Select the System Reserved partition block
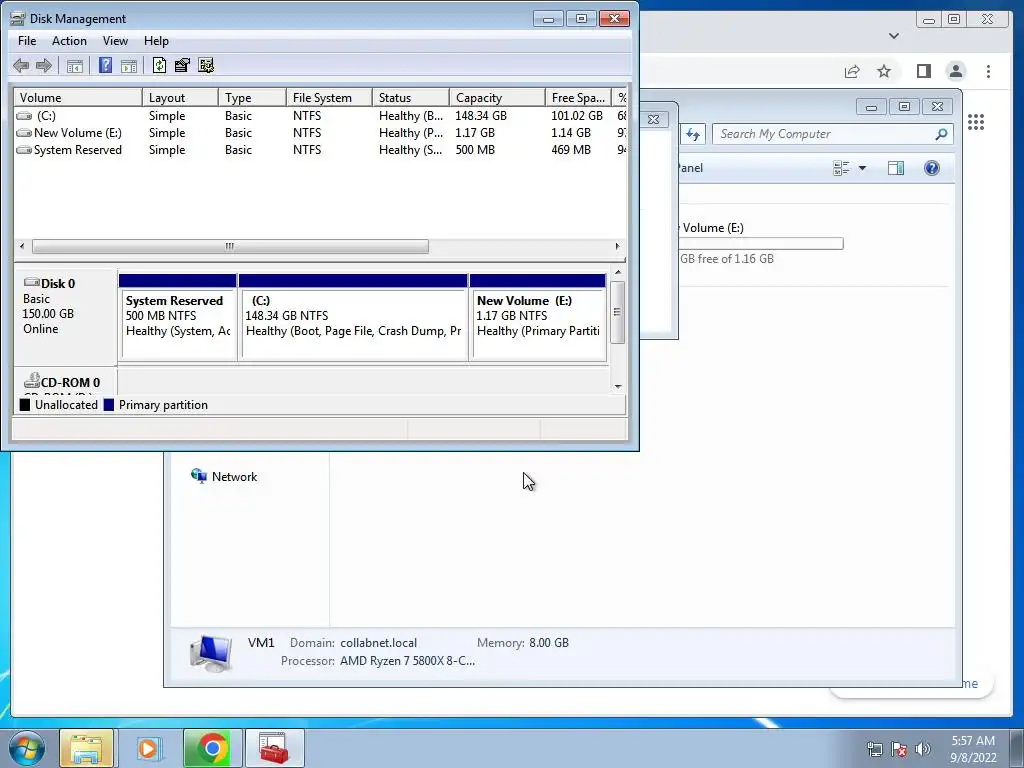 pyautogui.click(x=178, y=317)
